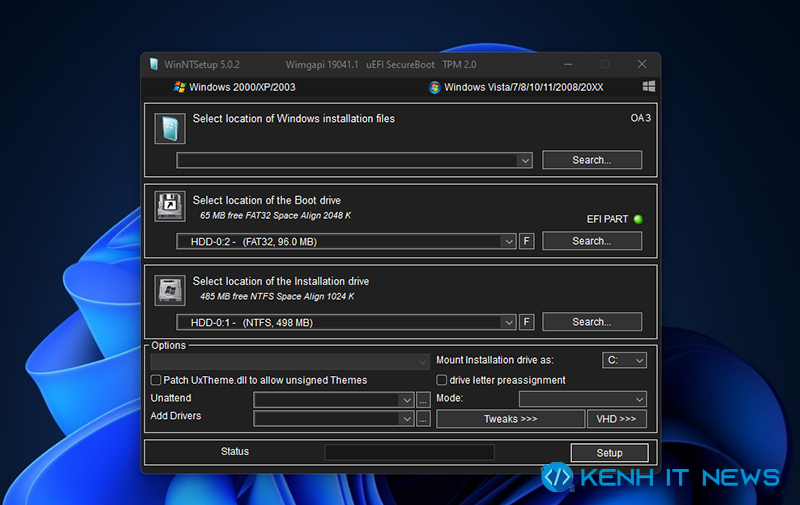Click the uEFI SecureBoot title text

point(401,65)
